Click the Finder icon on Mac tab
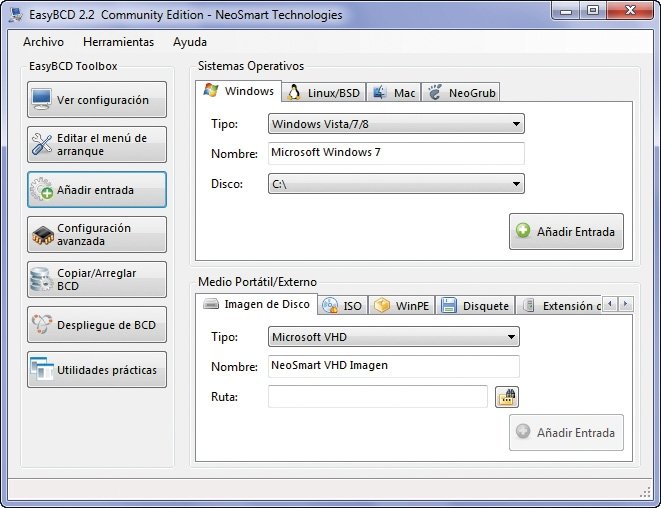 point(379,92)
